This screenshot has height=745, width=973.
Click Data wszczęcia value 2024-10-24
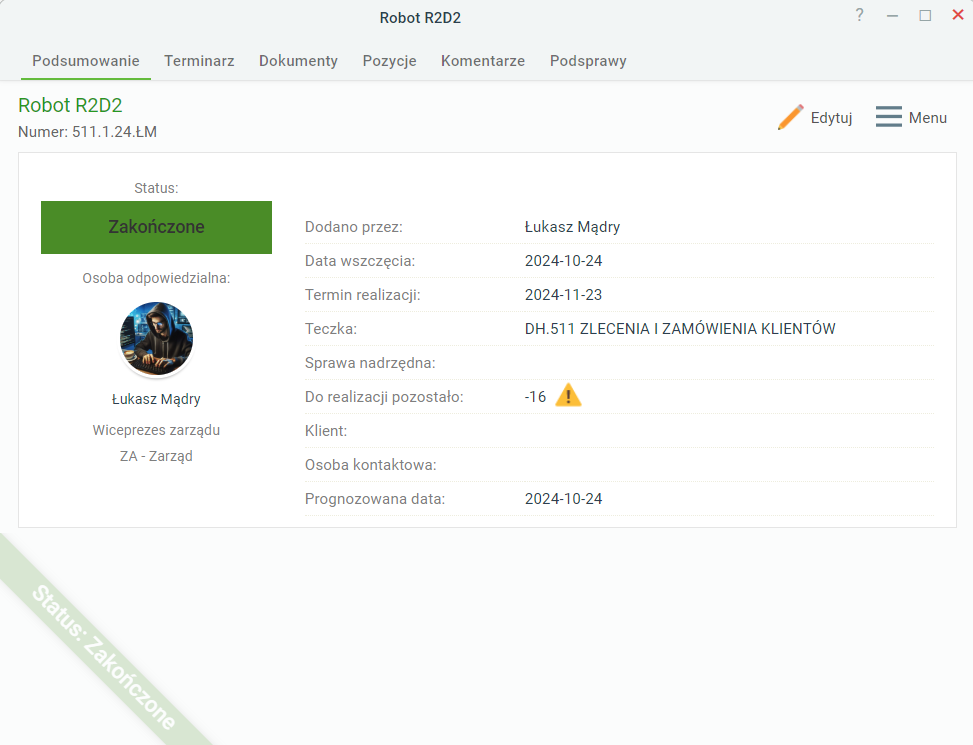coord(563,261)
